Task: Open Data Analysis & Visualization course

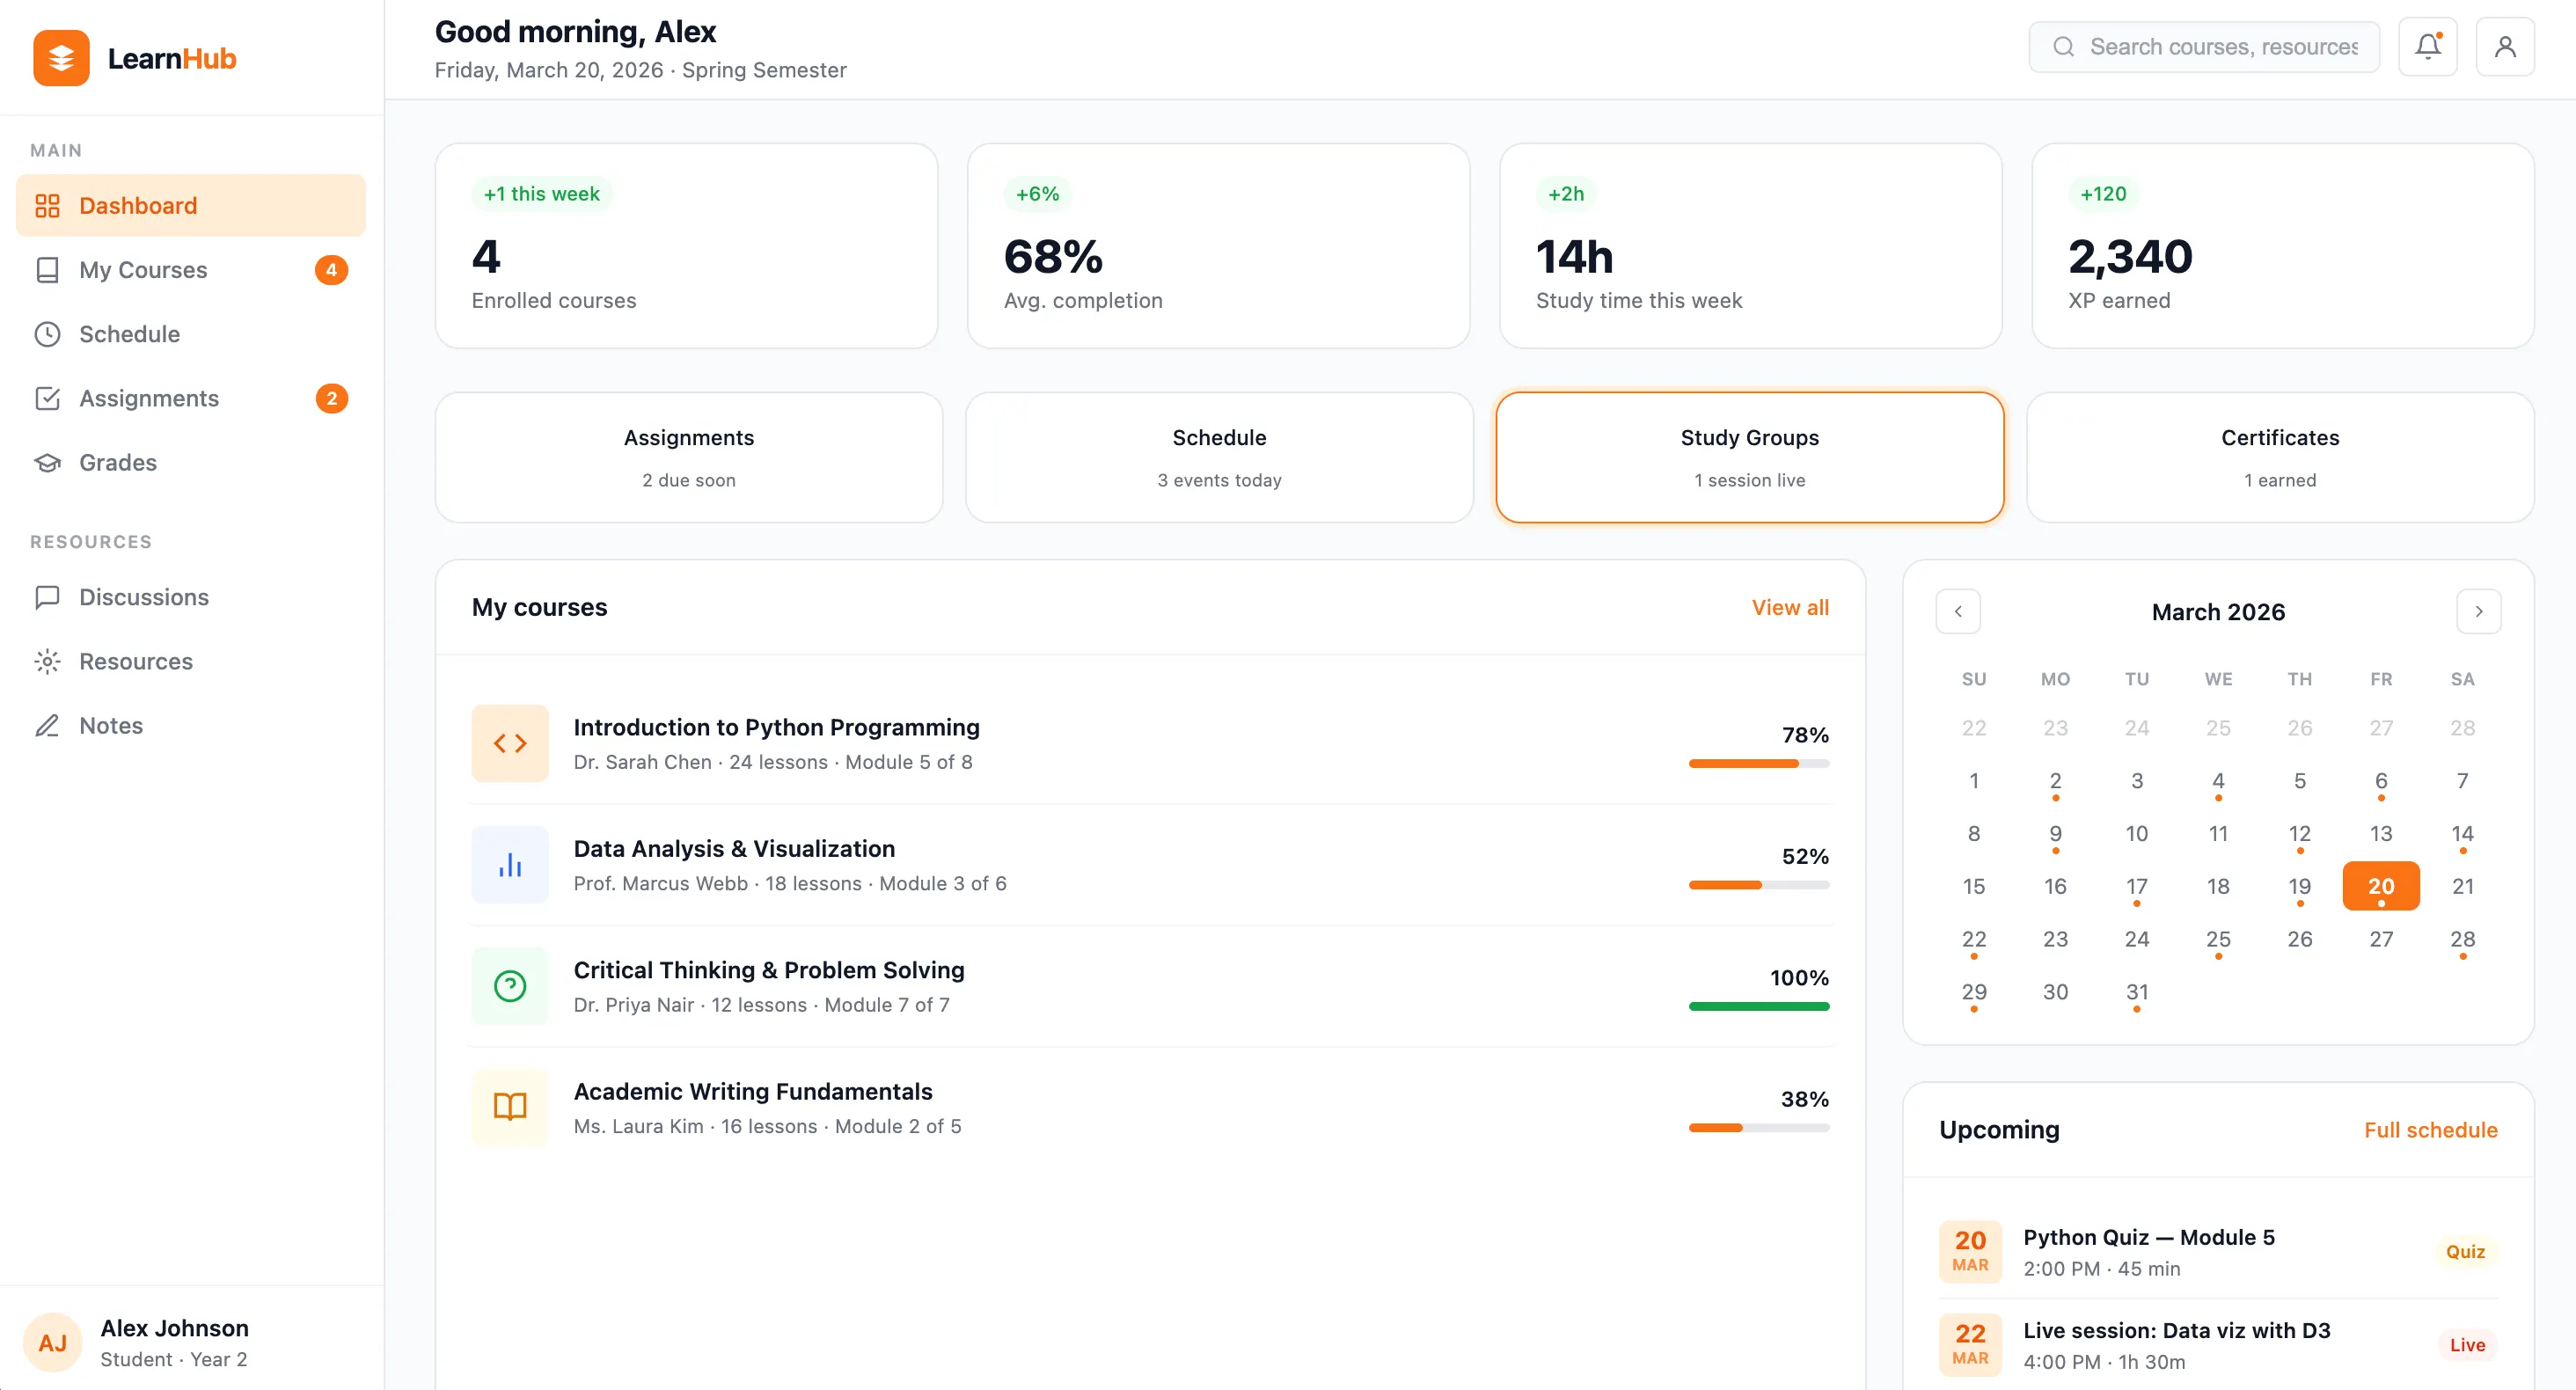Action: 1150,865
